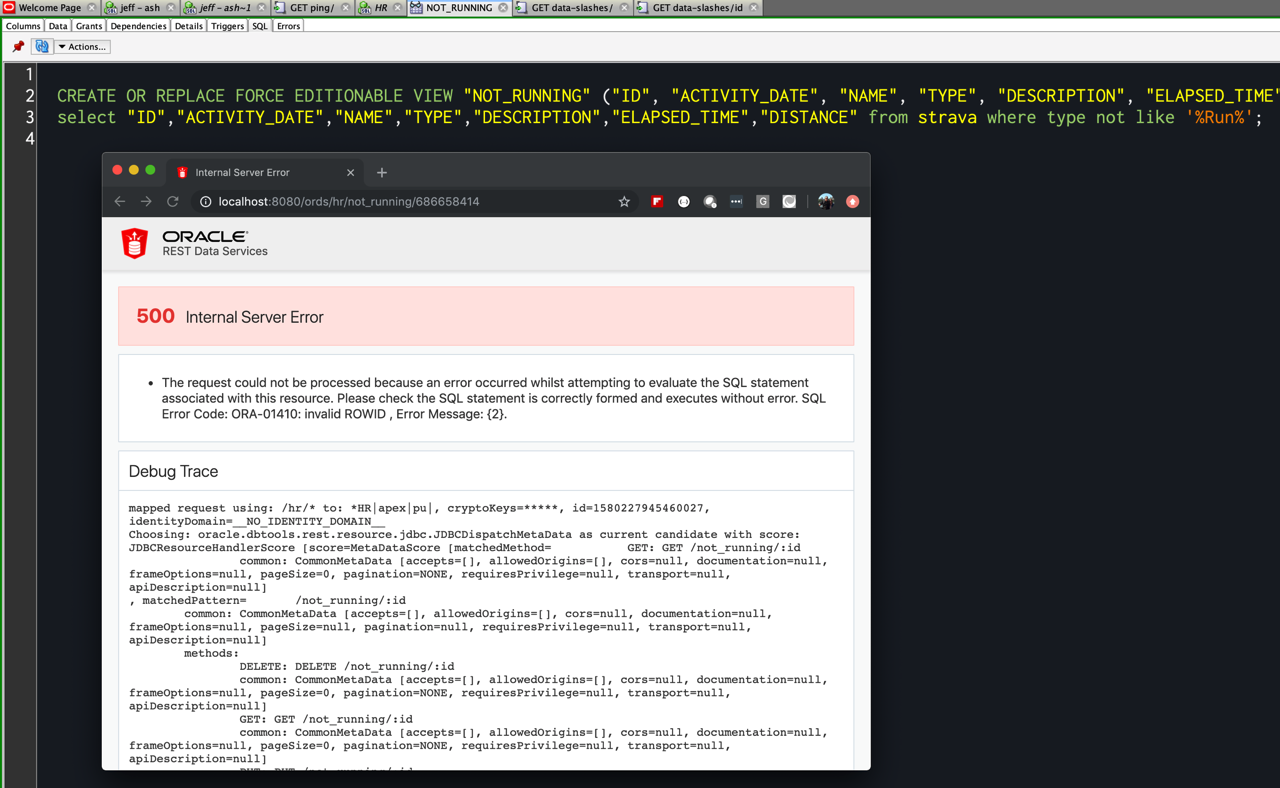Click the 'ORACLE REST Data Services' title text
Image resolution: width=1280 pixels, height=788 pixels.
point(215,244)
